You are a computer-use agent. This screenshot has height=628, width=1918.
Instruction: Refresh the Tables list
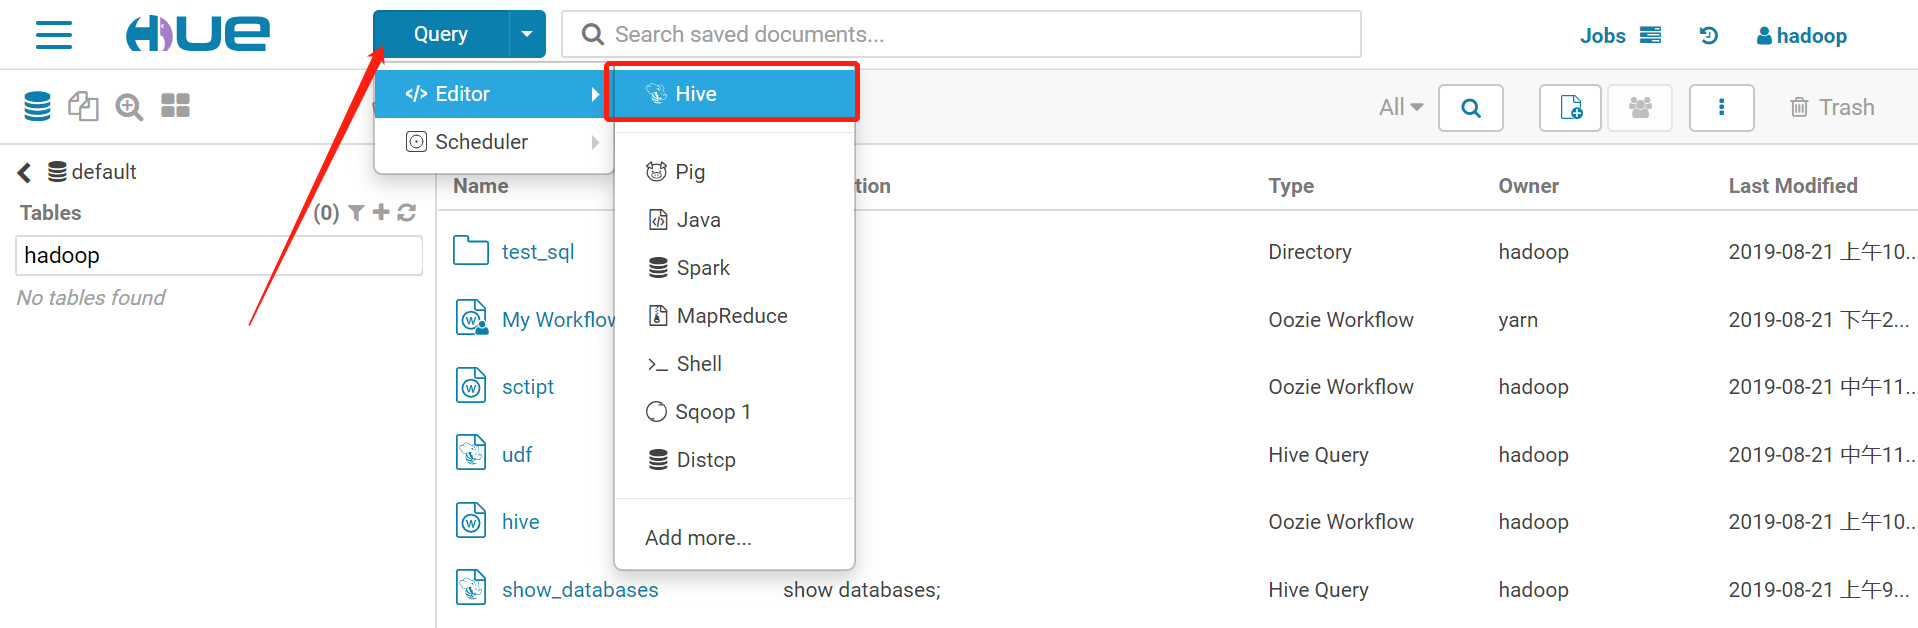(x=407, y=212)
